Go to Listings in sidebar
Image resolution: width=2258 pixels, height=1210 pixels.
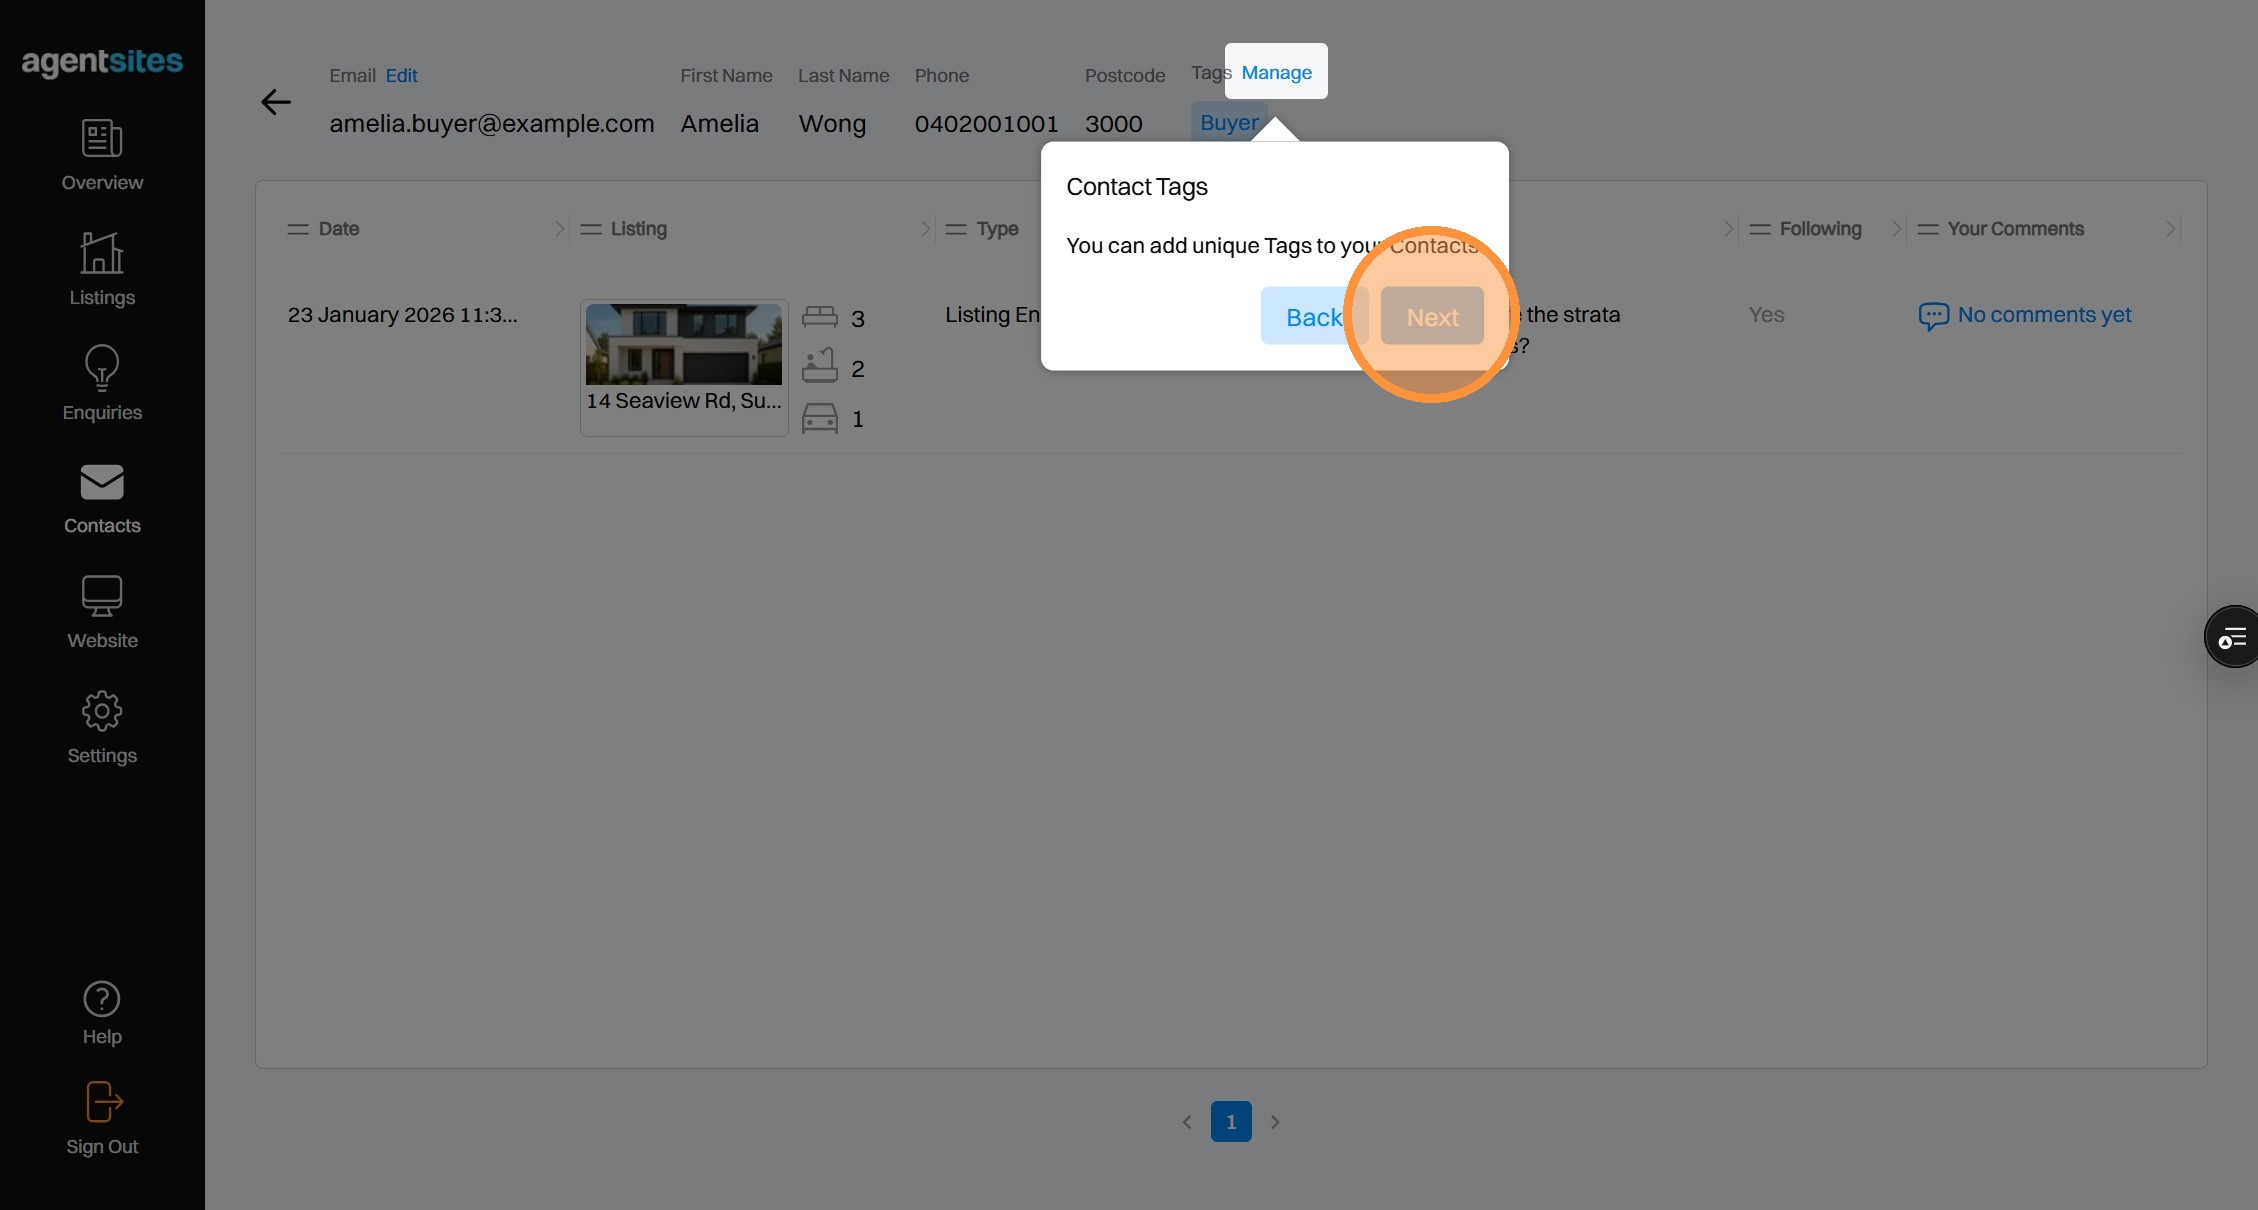[x=102, y=253]
